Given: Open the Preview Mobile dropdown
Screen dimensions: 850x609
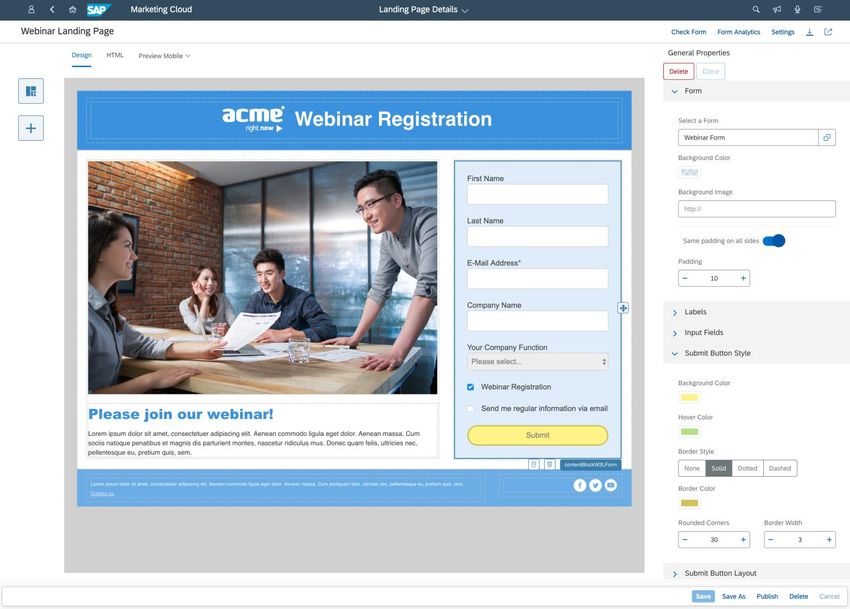Looking at the screenshot, I should pyautogui.click(x=164, y=56).
